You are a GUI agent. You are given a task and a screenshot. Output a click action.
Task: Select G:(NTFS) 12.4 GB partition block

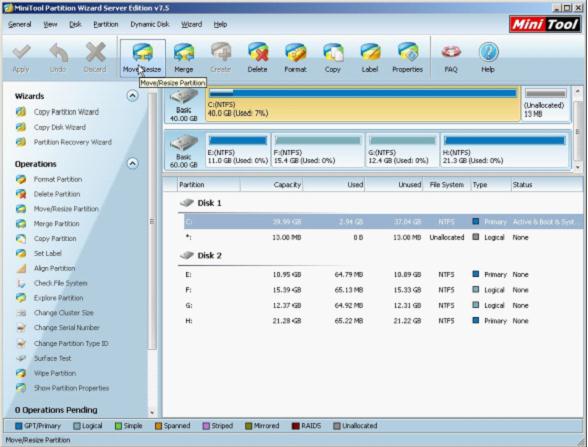(x=402, y=150)
